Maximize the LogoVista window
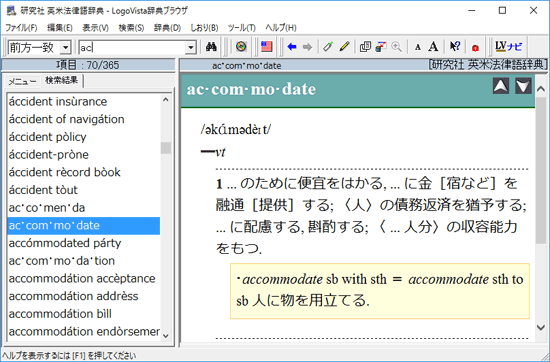This screenshot has width=550, height=362. [x=503, y=11]
